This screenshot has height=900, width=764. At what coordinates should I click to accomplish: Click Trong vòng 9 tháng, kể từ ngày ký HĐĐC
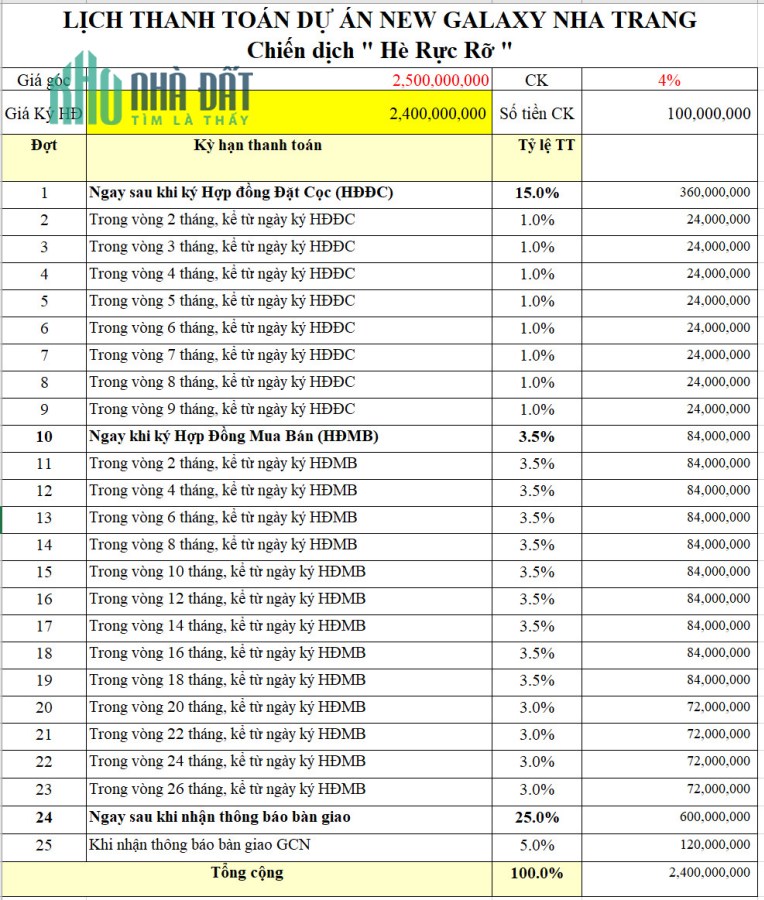[222, 409]
